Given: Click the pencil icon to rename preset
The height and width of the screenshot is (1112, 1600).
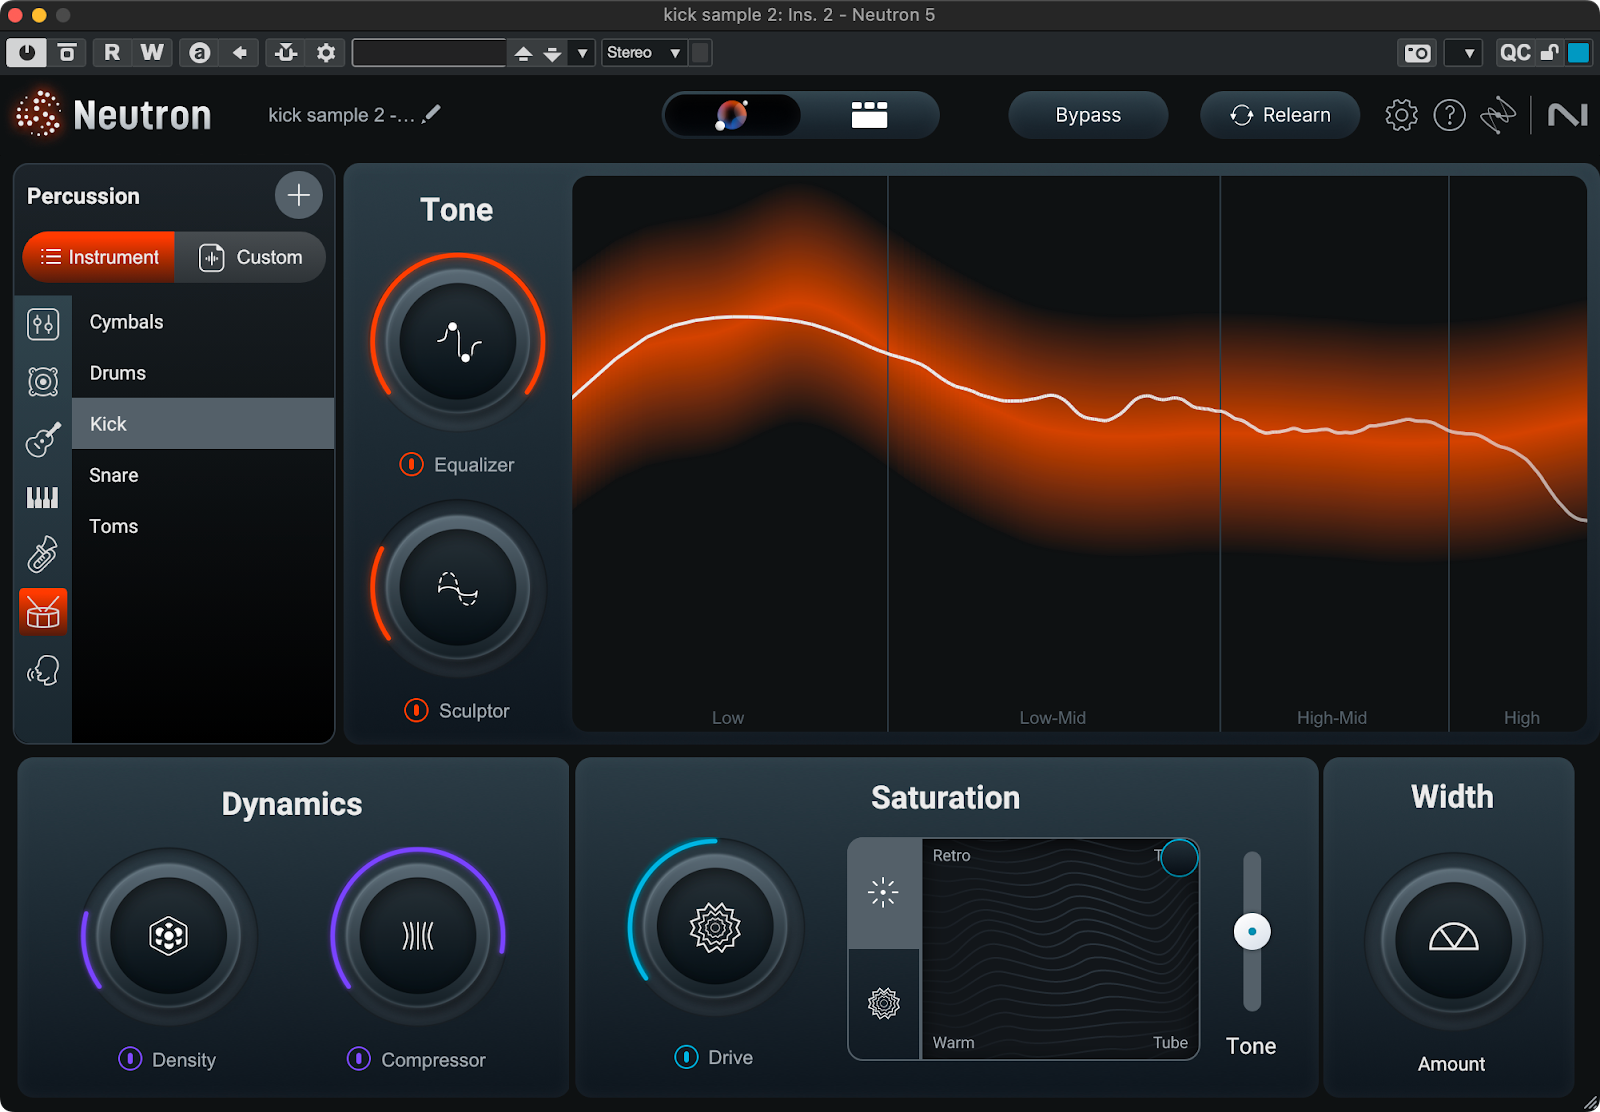Looking at the screenshot, I should [431, 115].
